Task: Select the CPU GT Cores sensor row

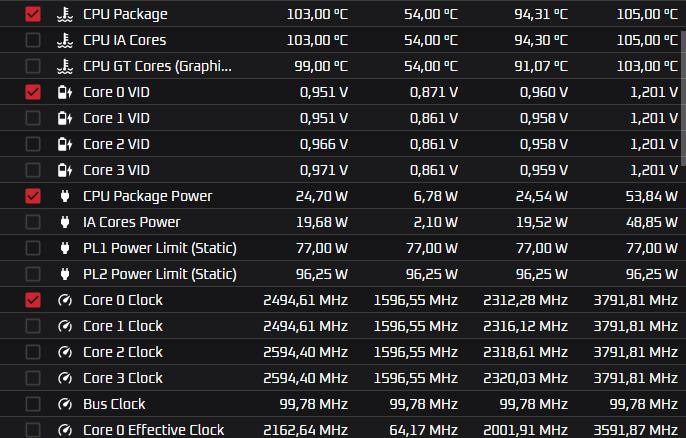Action: point(157,66)
